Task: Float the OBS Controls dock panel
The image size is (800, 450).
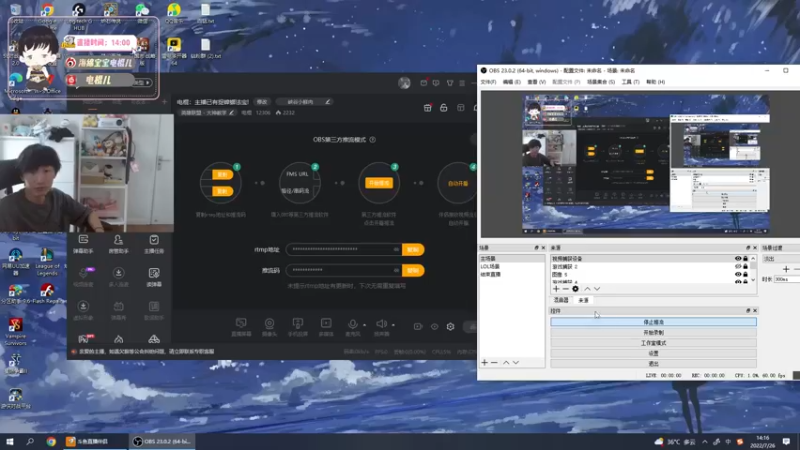Action: pos(748,311)
